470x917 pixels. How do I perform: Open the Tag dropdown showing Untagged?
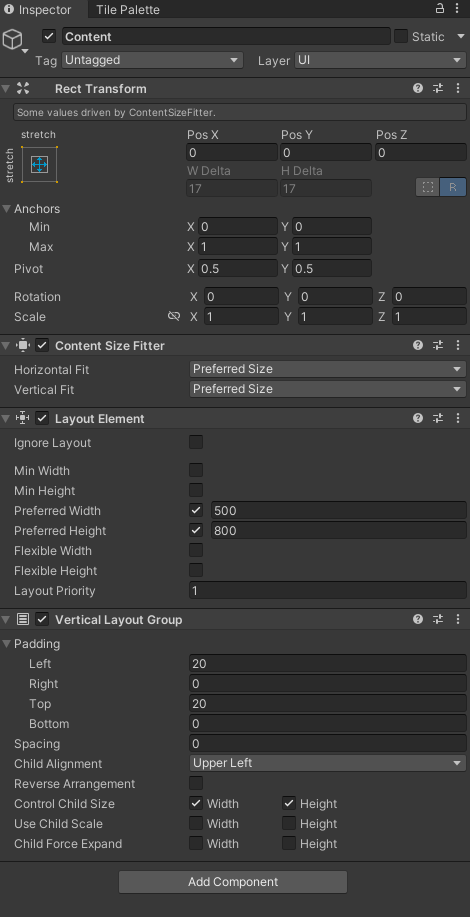tap(152, 60)
